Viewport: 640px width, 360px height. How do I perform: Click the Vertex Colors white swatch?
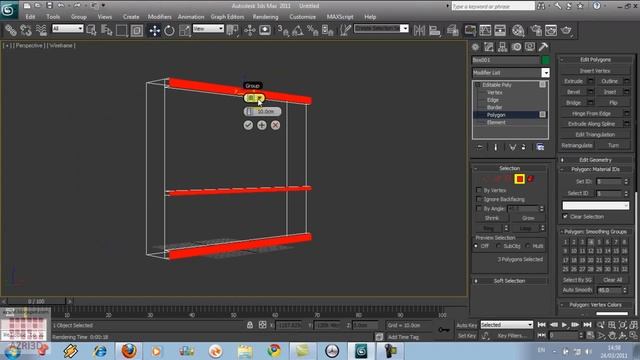coord(612,313)
